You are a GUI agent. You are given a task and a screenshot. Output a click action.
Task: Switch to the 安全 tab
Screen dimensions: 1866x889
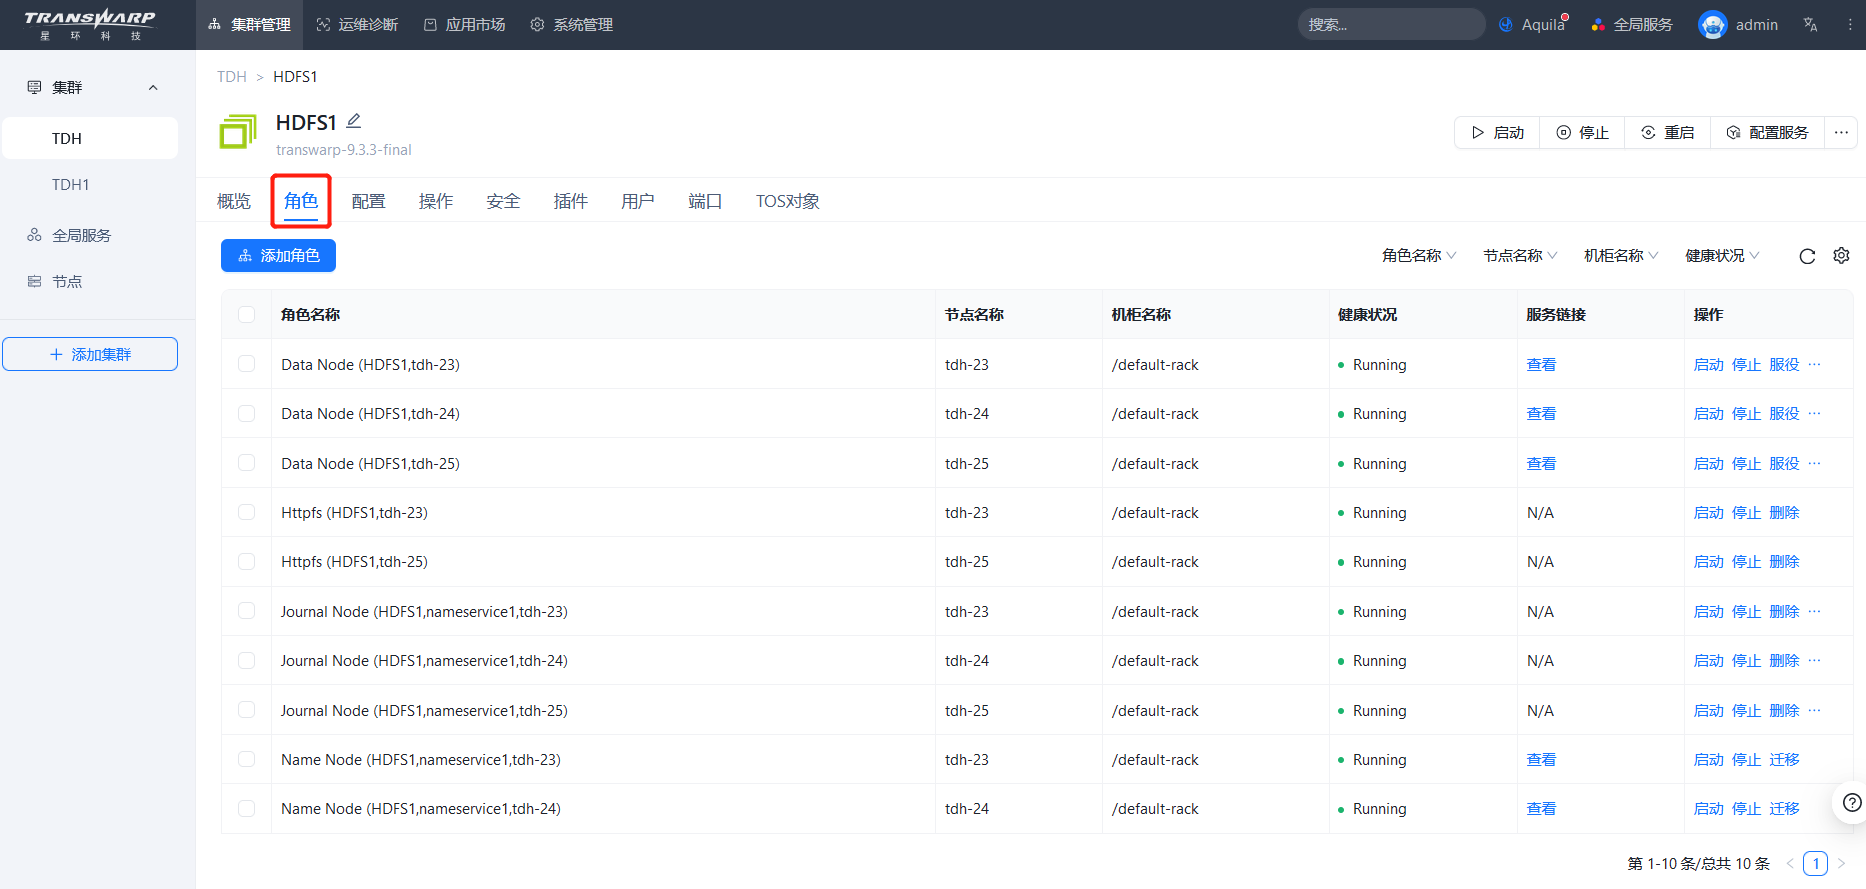[503, 201]
